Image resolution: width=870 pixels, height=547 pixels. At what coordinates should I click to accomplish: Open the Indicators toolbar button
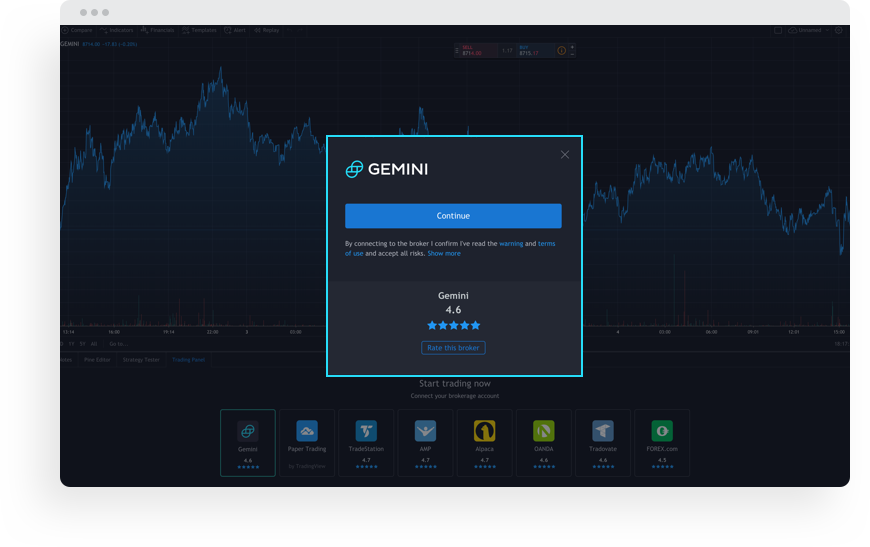pos(117,30)
